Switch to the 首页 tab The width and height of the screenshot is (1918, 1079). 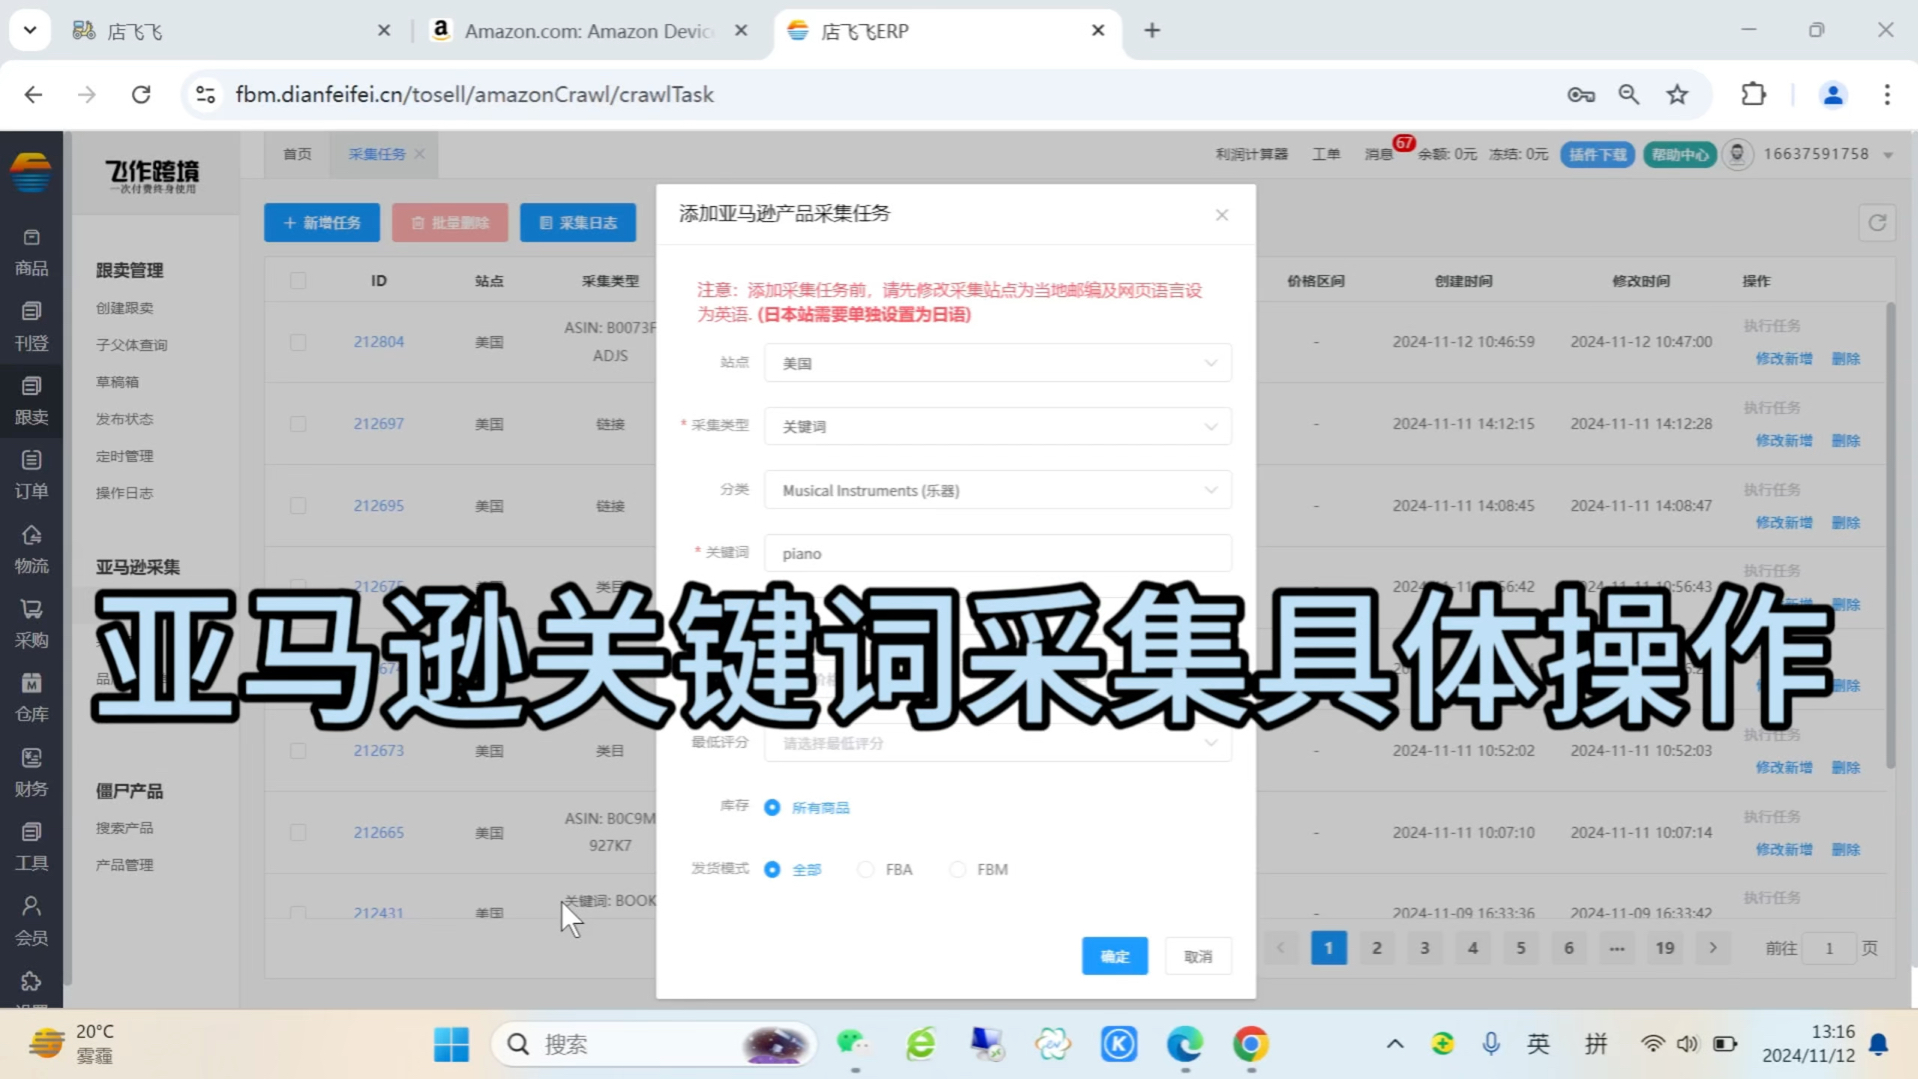point(297,154)
